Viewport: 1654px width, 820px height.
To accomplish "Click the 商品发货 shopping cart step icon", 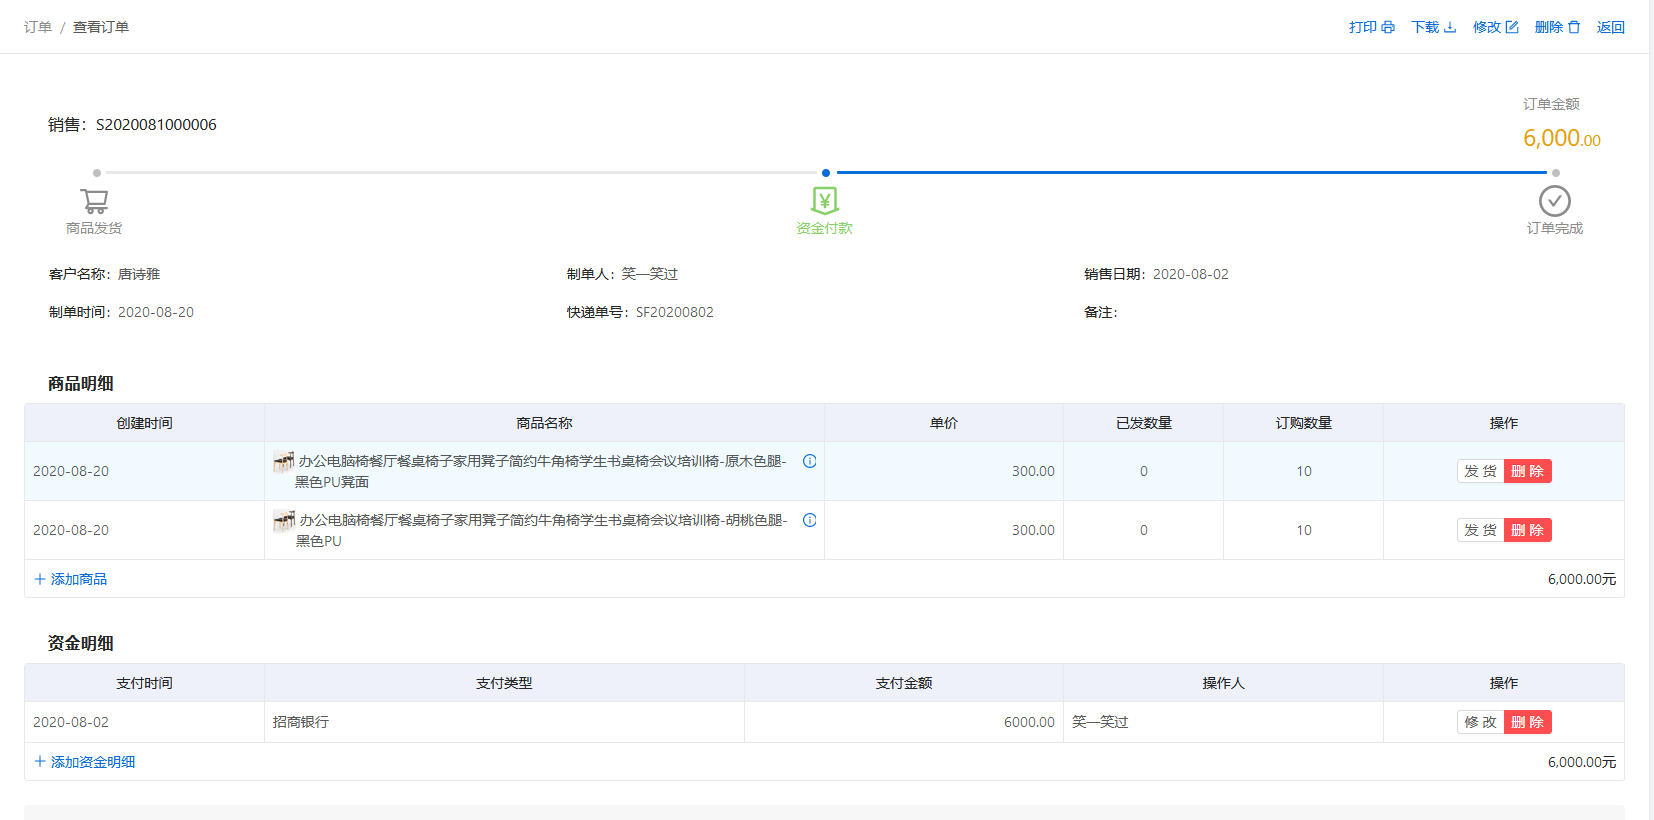I will click(x=94, y=201).
